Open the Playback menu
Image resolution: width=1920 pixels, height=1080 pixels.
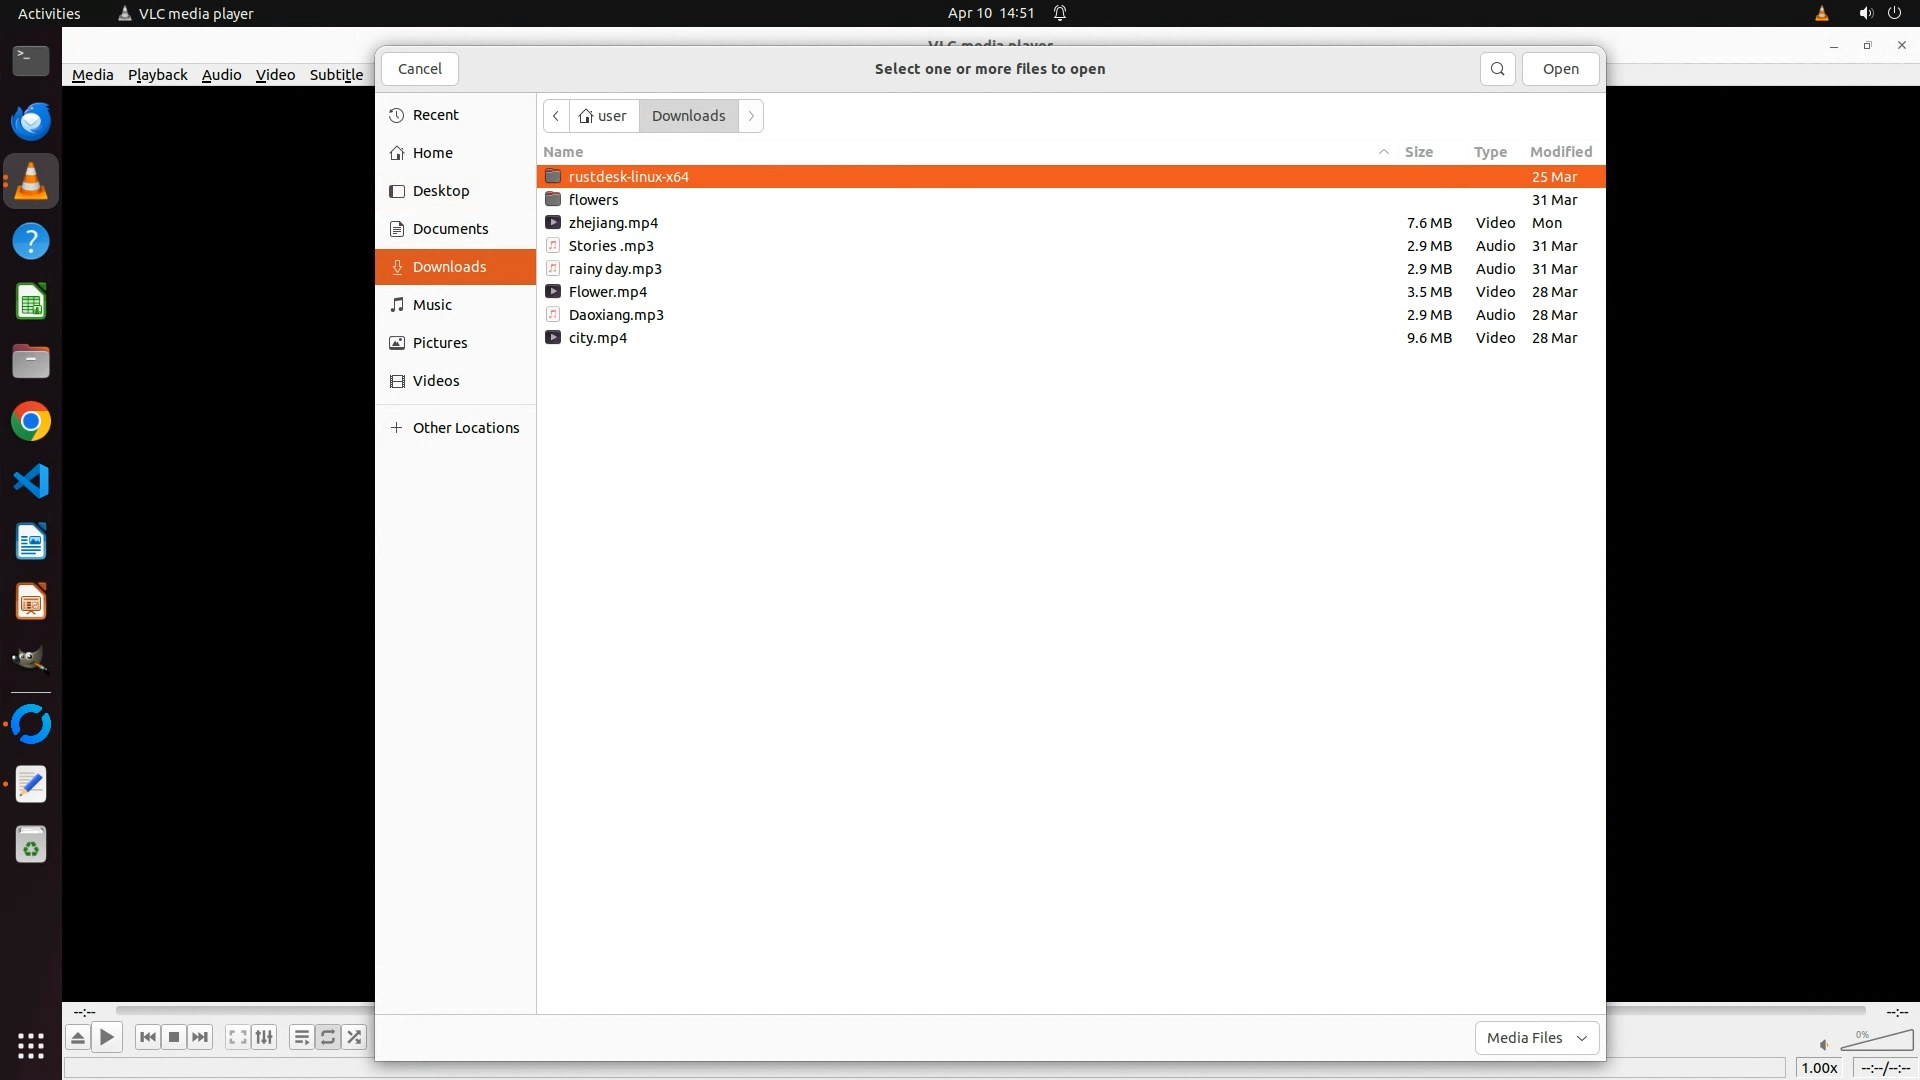[x=157, y=75]
